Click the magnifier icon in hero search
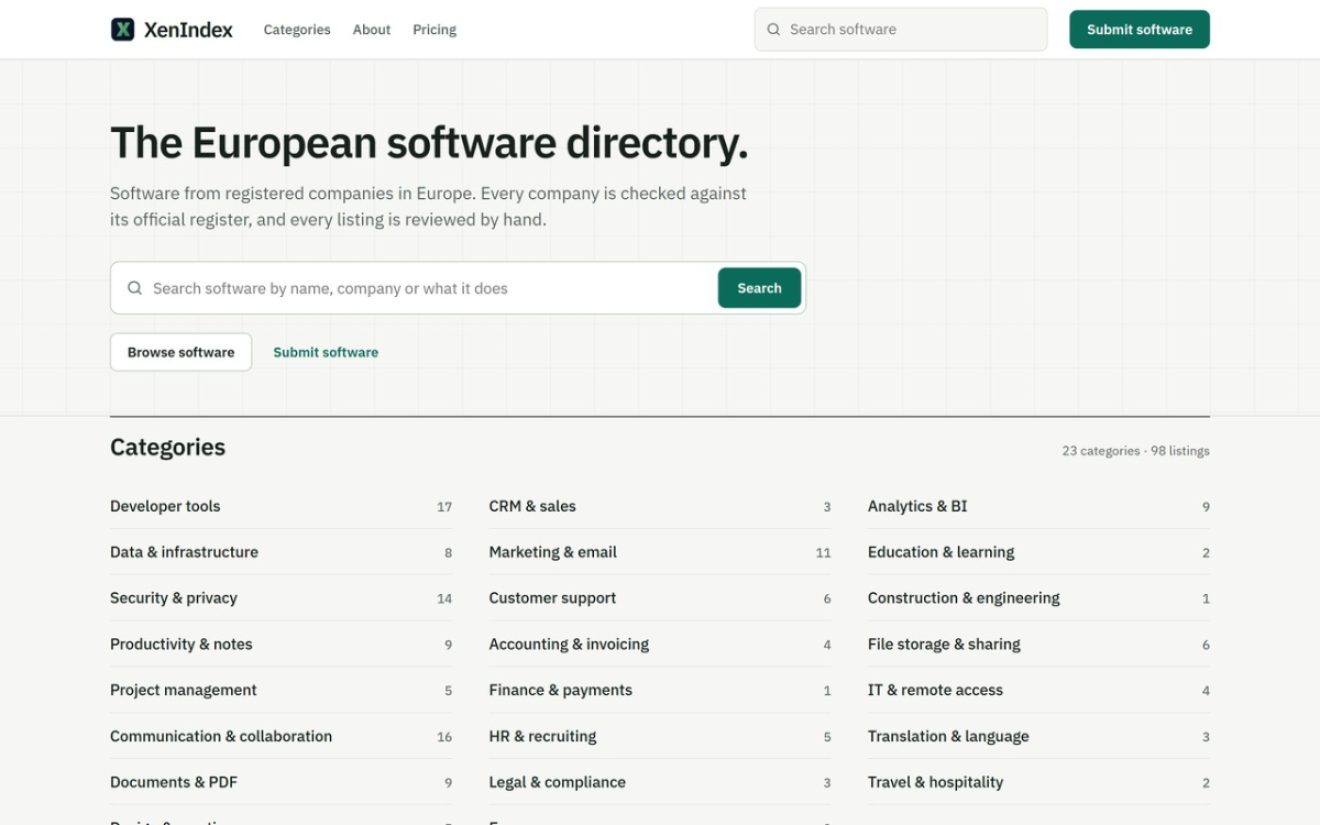Screen dimensions: 1320x825 click(x=135, y=288)
